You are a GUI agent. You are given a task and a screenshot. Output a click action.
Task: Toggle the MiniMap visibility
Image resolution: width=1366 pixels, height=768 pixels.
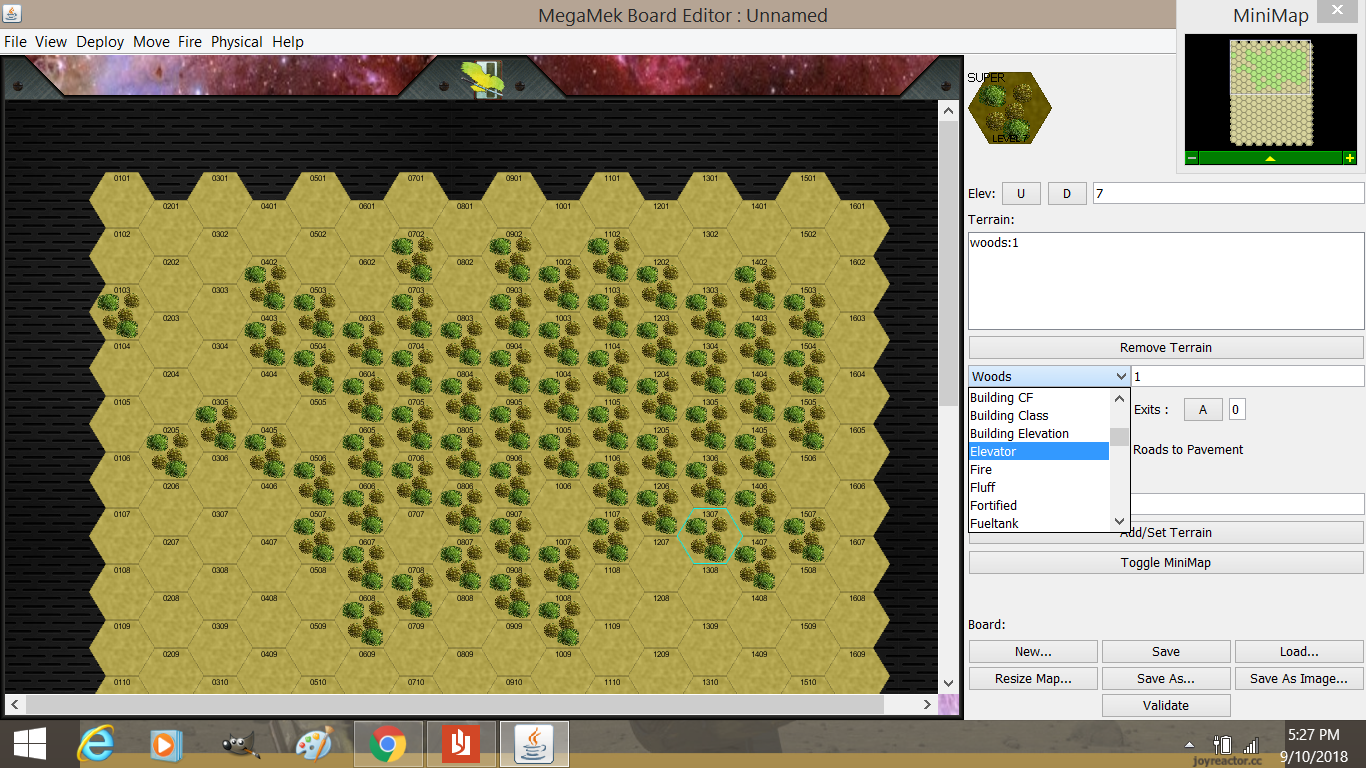pos(1165,561)
